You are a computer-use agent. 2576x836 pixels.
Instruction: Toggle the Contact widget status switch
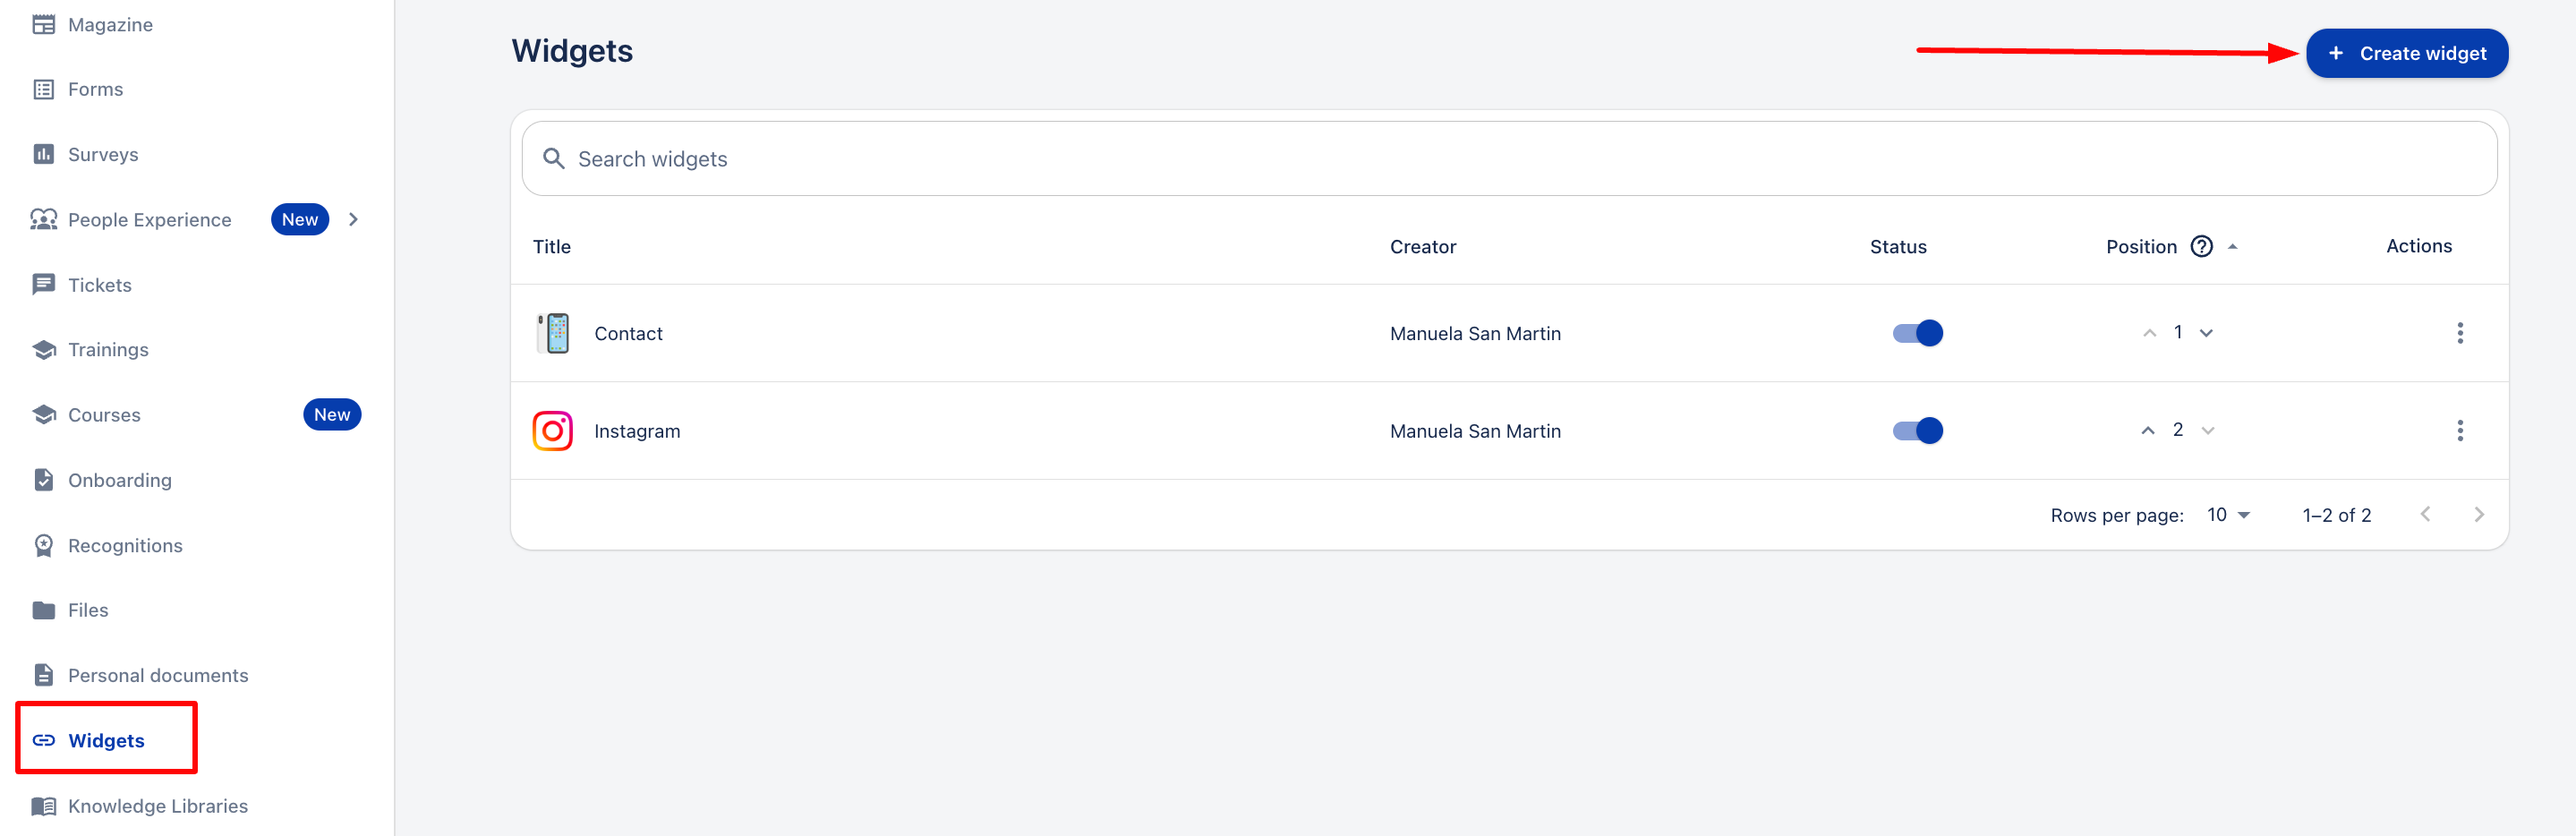pyautogui.click(x=1917, y=333)
